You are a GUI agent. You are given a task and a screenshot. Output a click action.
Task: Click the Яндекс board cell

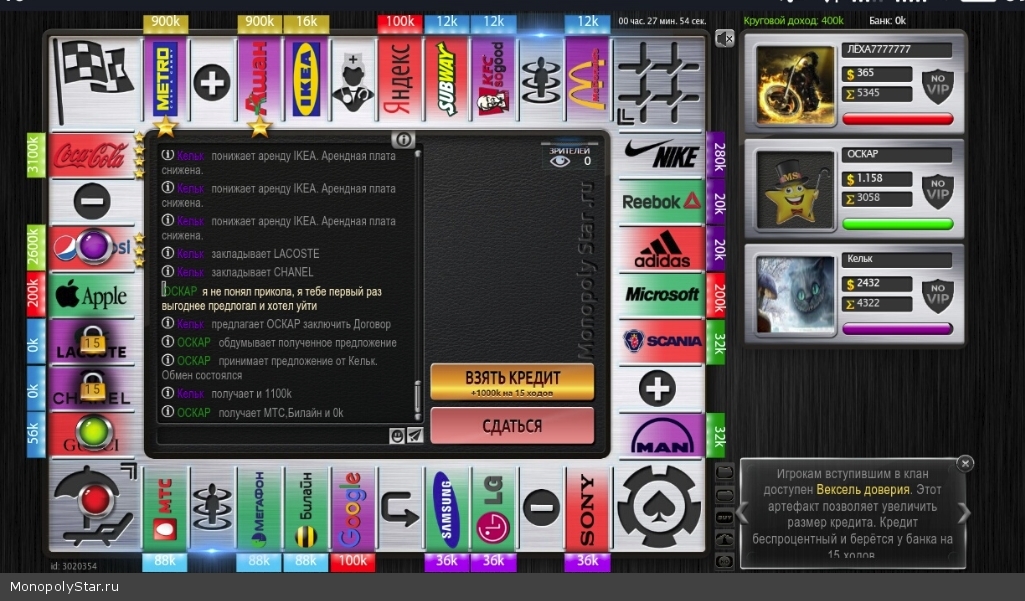coord(399,79)
